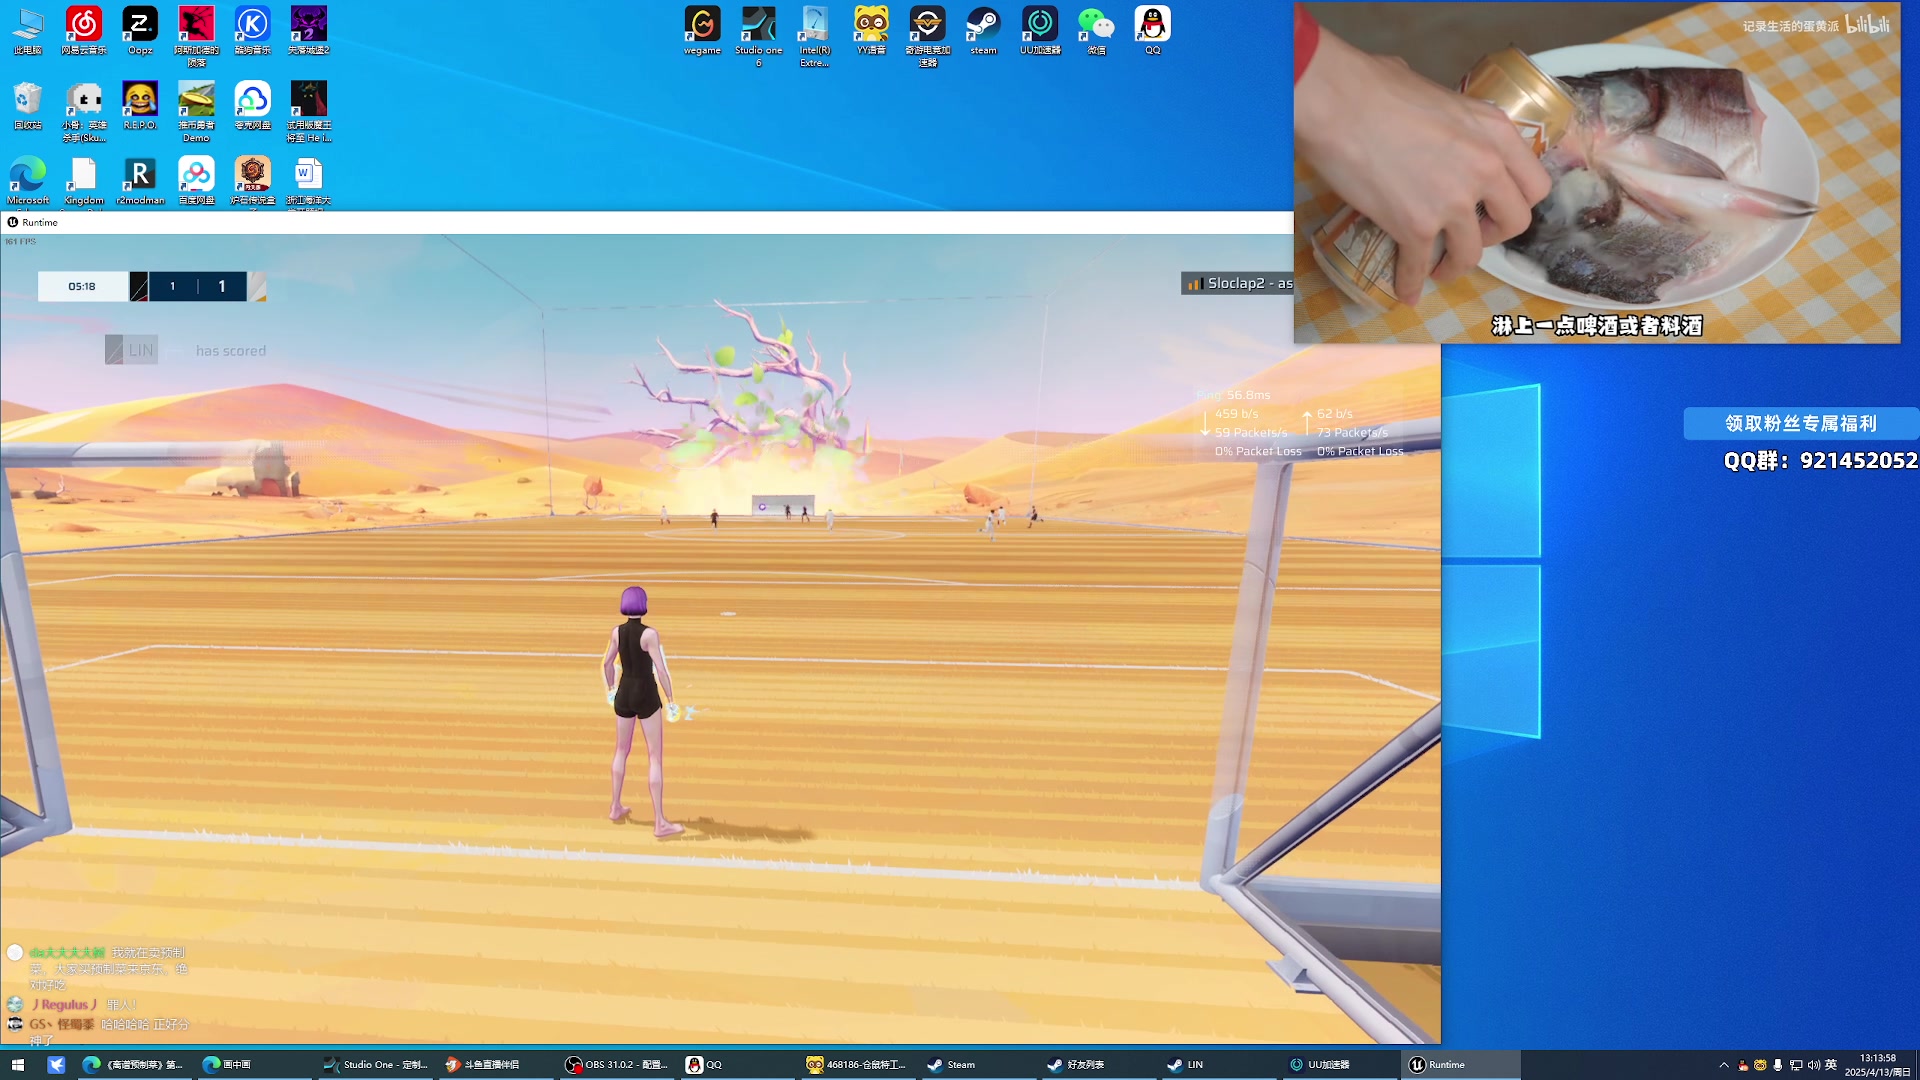
Task: Open the r2modman desktop shortcut
Action: click(140, 175)
